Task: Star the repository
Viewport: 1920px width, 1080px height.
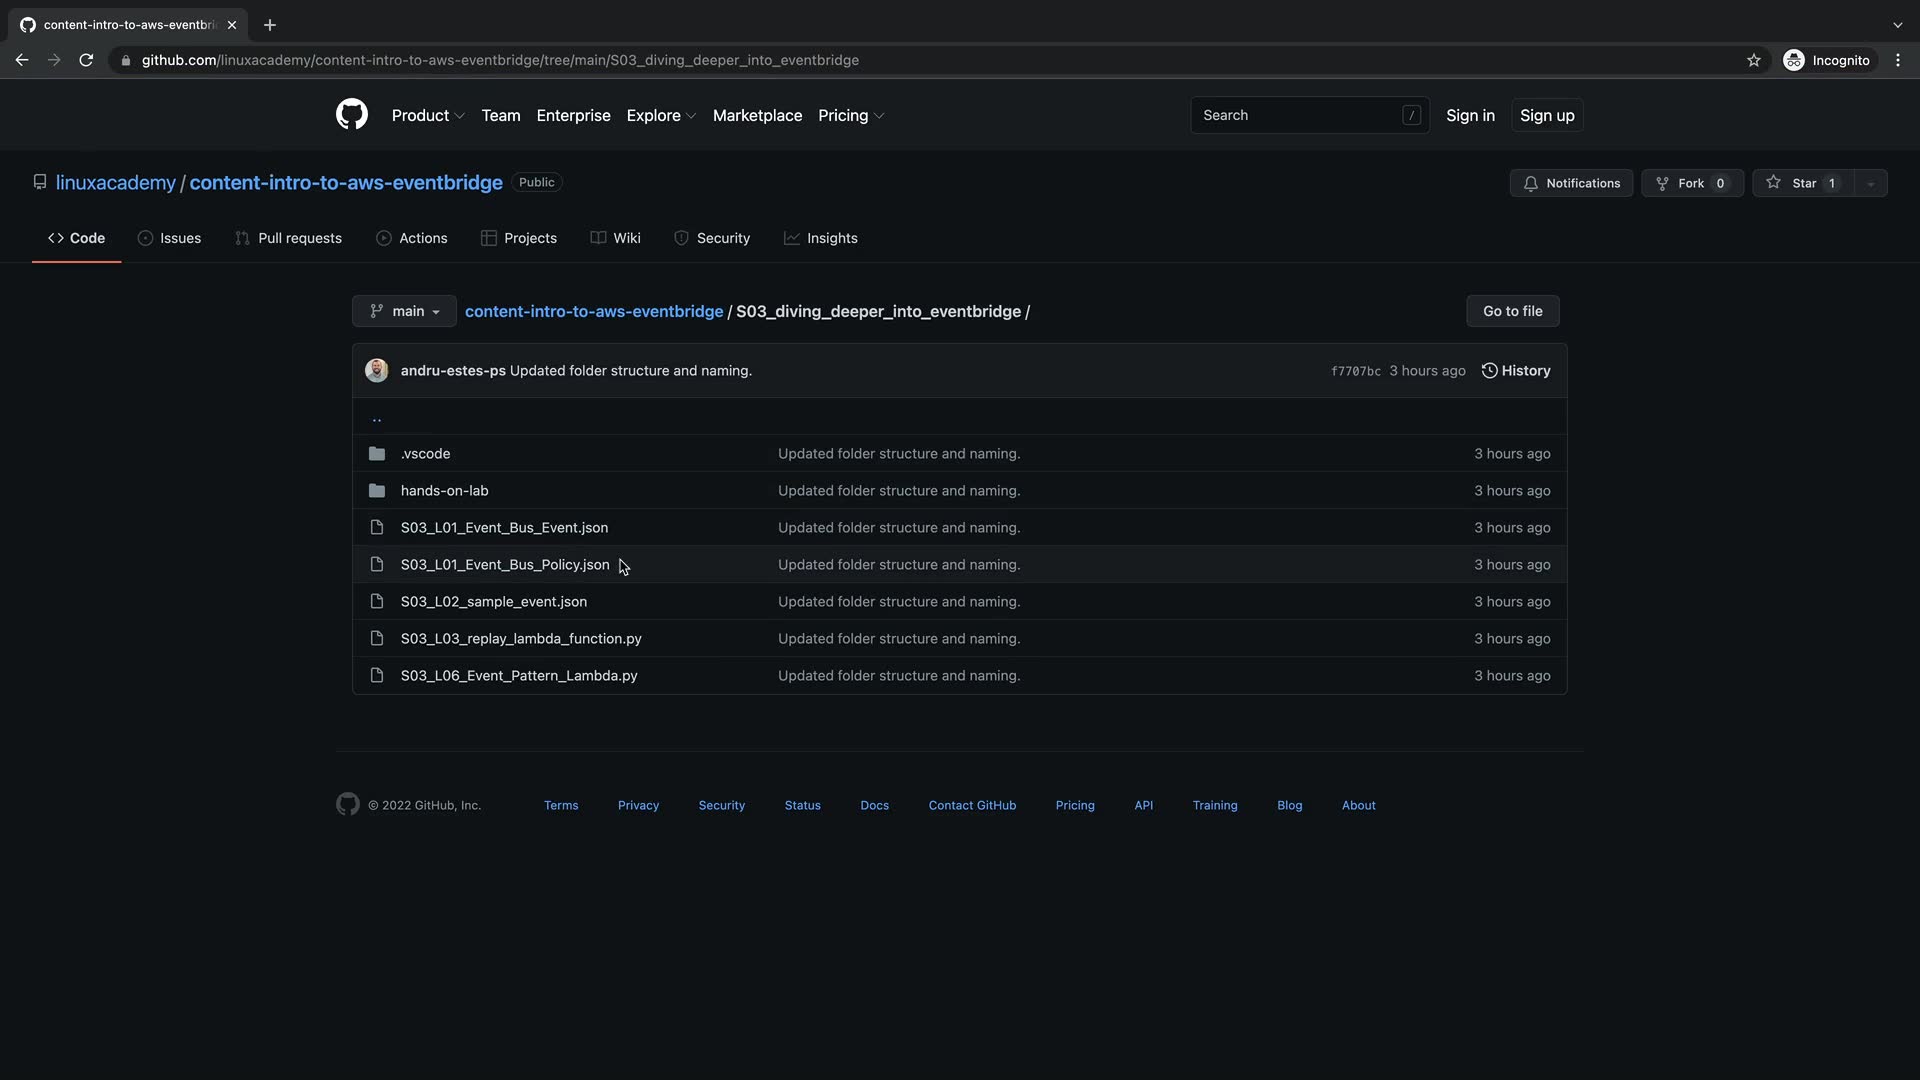Action: click(1803, 183)
